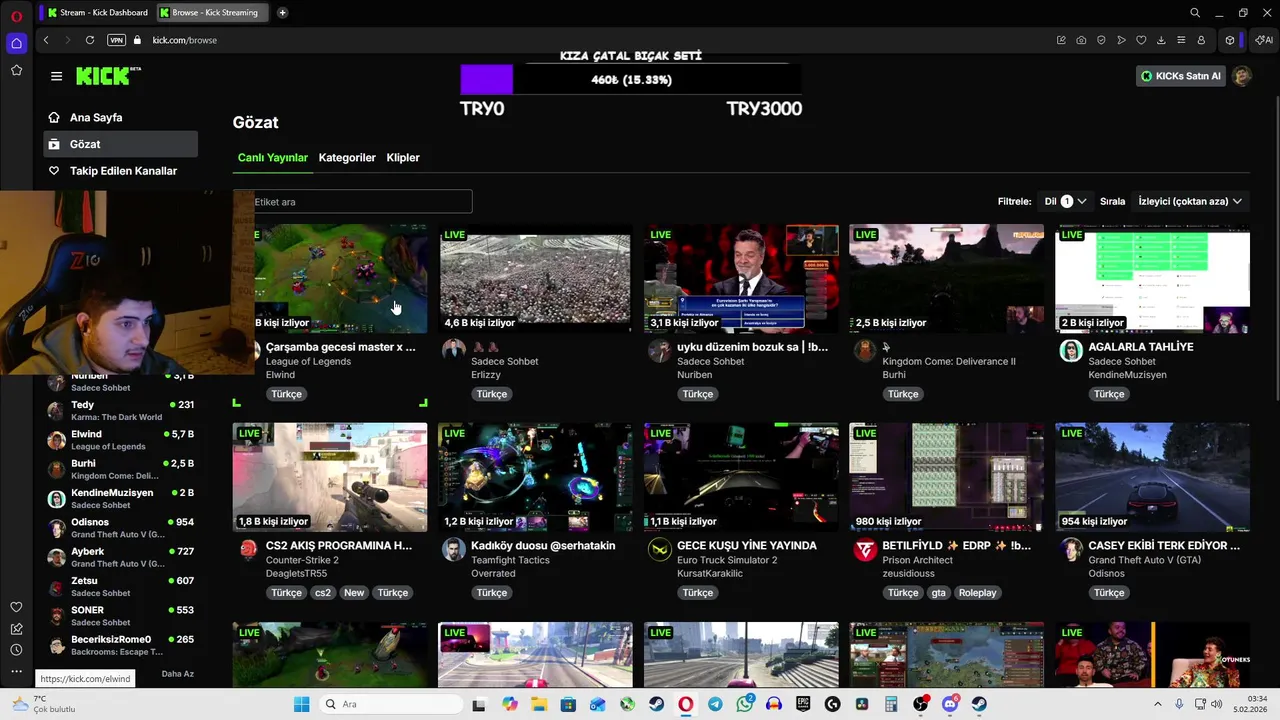
Task: Open the browser downloads icon
Action: tap(1161, 40)
